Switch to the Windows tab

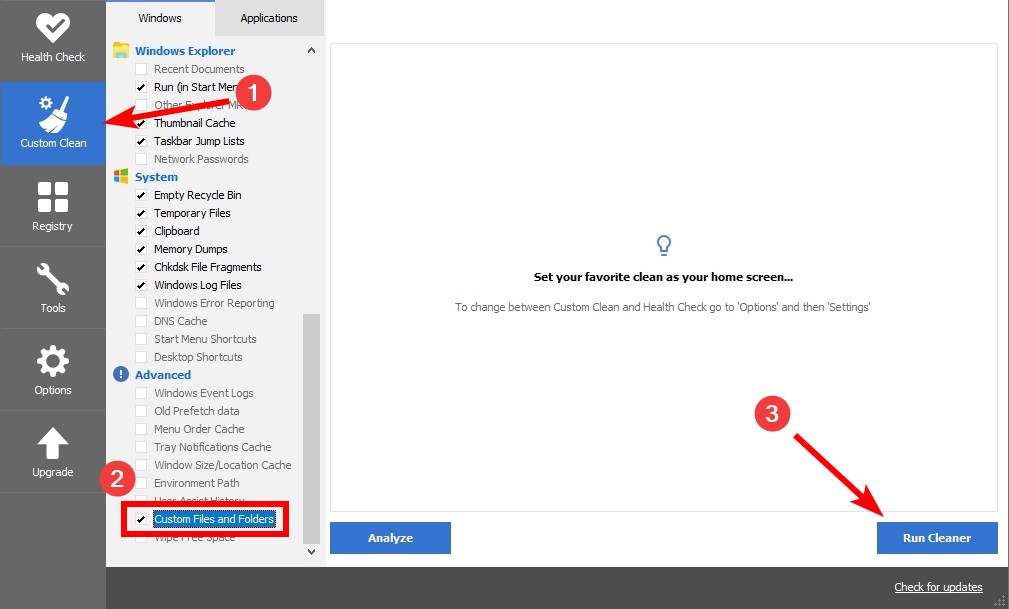coord(160,18)
